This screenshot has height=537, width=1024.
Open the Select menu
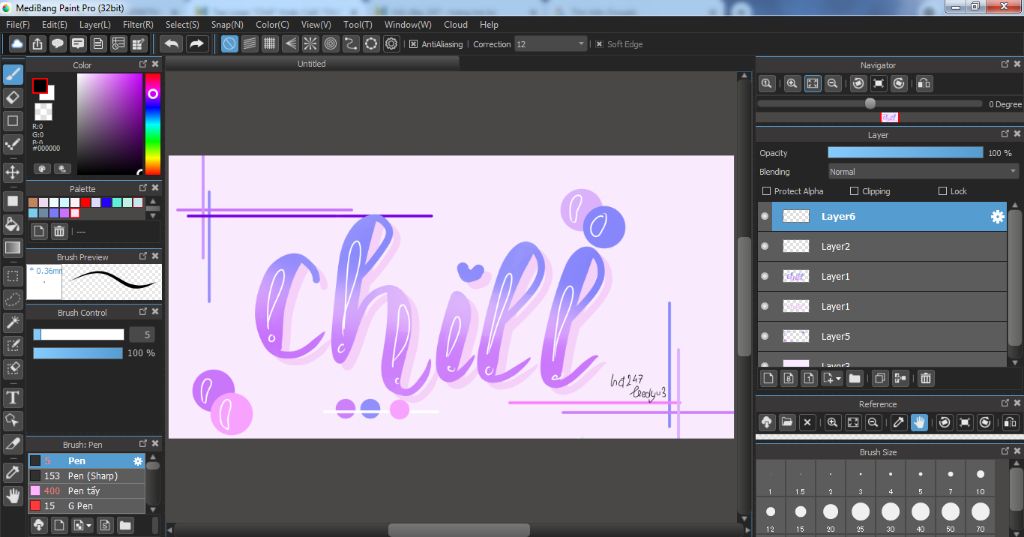tap(182, 24)
